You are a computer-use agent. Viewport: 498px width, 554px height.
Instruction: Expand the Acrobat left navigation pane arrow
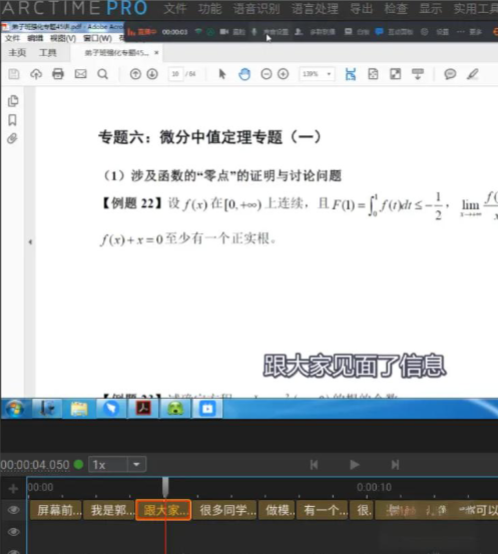pos(30,242)
